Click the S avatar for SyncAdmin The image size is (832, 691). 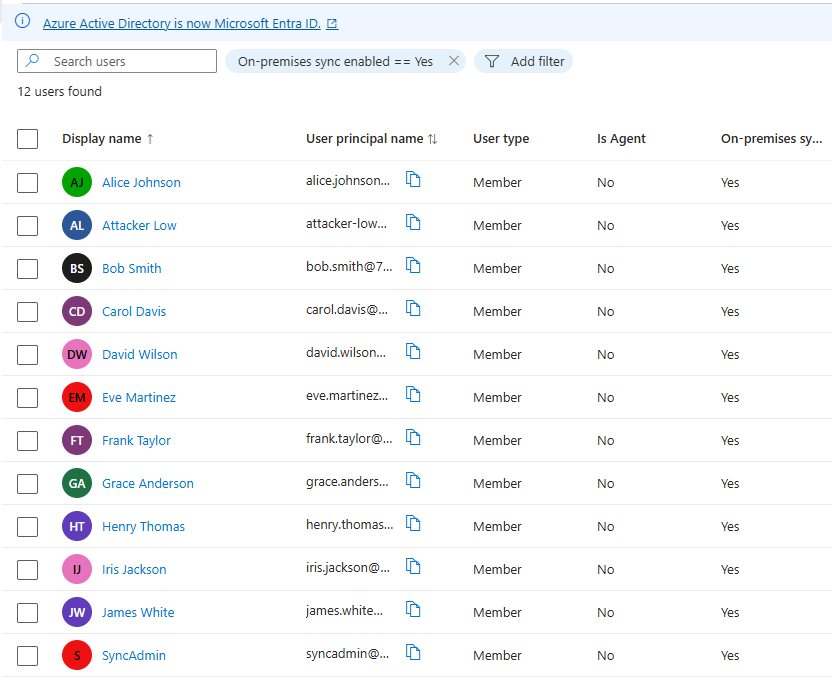point(77,655)
